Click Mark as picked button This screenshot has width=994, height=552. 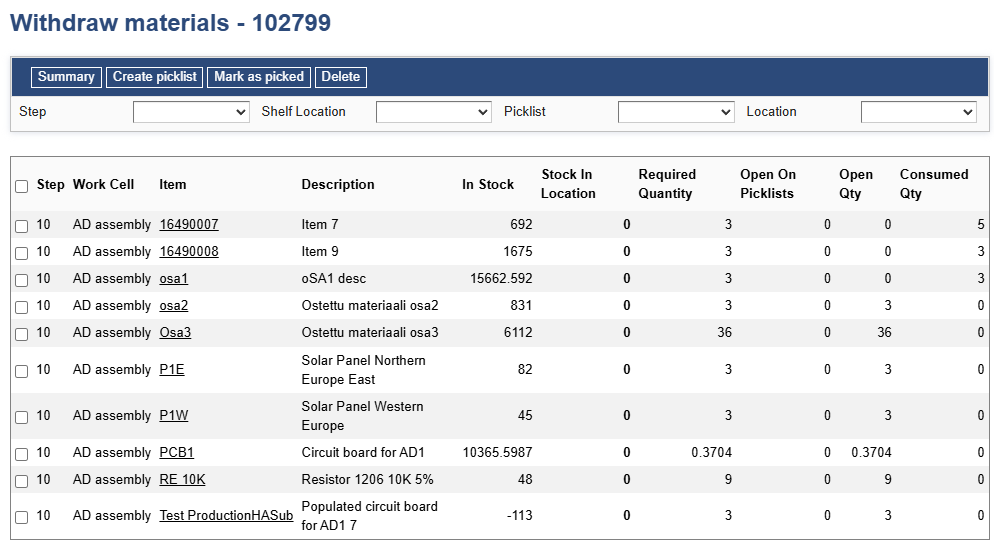click(259, 77)
